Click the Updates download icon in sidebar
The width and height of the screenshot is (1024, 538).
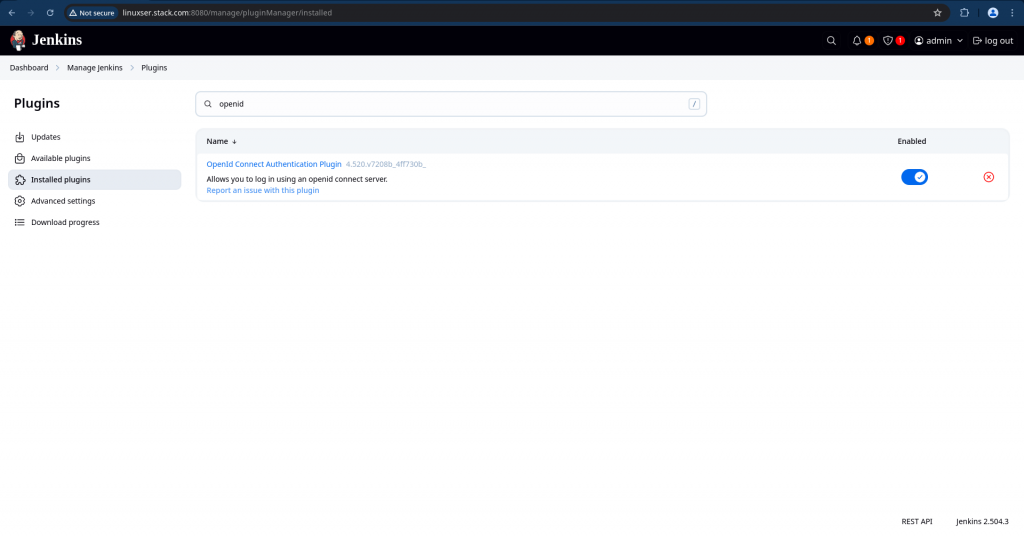tap(20, 137)
